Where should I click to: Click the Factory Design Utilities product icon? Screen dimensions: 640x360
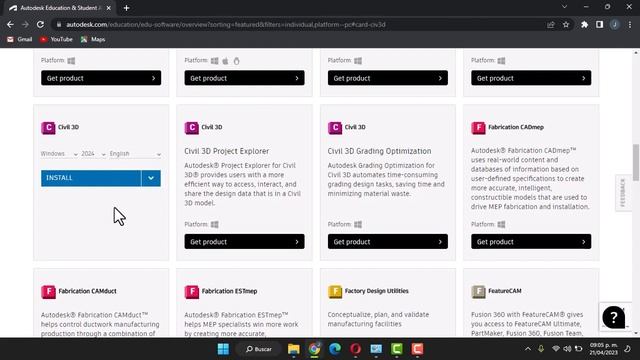[x=335, y=291]
